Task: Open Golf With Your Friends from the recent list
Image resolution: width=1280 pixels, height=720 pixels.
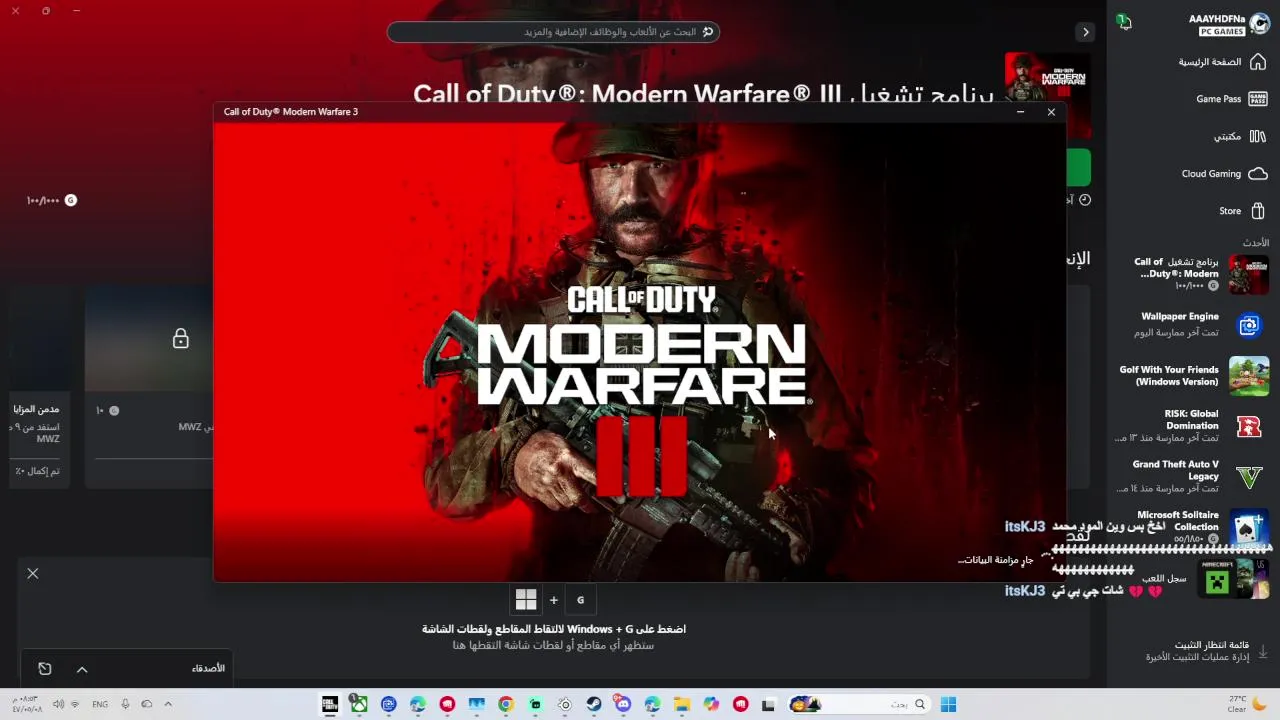Action: (x=1194, y=376)
